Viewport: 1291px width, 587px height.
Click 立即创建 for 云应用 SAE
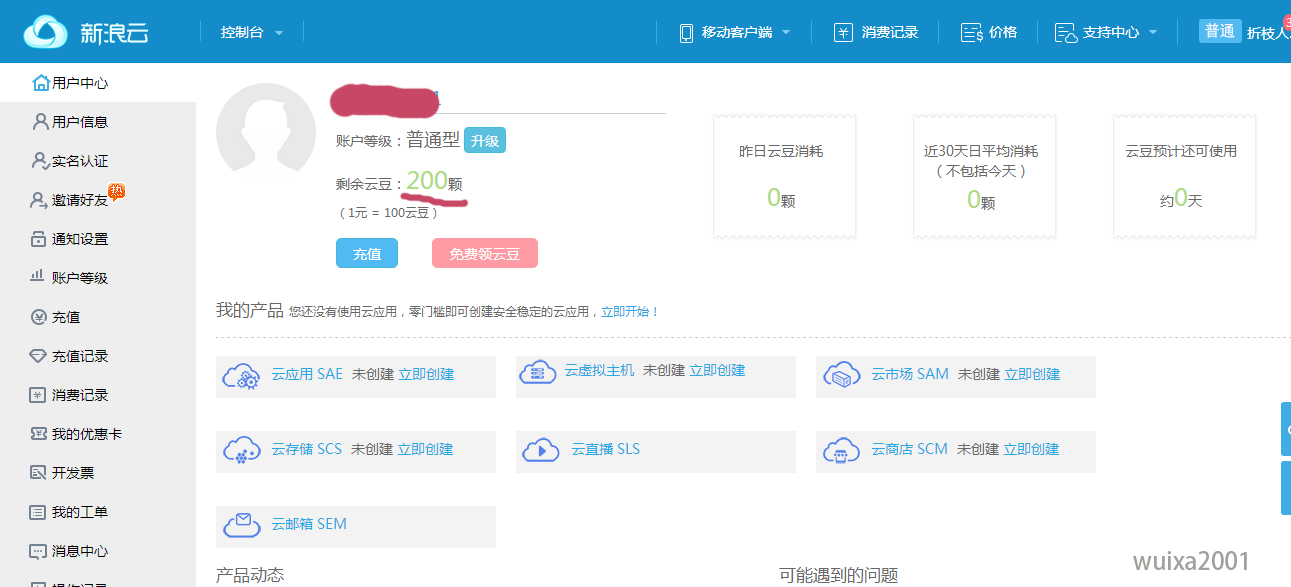(x=426, y=374)
